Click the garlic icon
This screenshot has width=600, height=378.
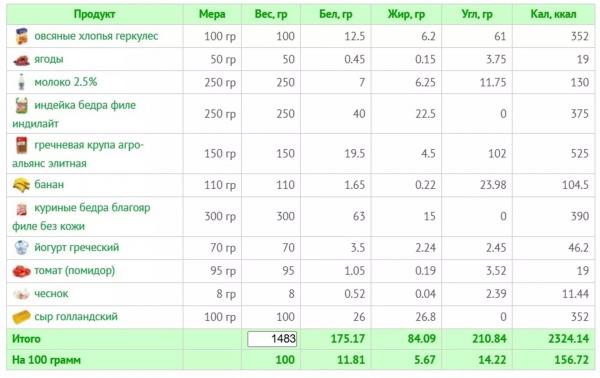(x=21, y=294)
